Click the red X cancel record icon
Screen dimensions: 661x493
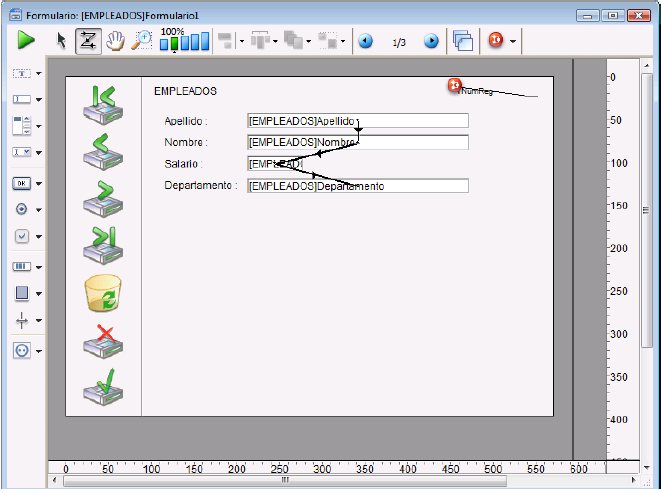point(103,341)
